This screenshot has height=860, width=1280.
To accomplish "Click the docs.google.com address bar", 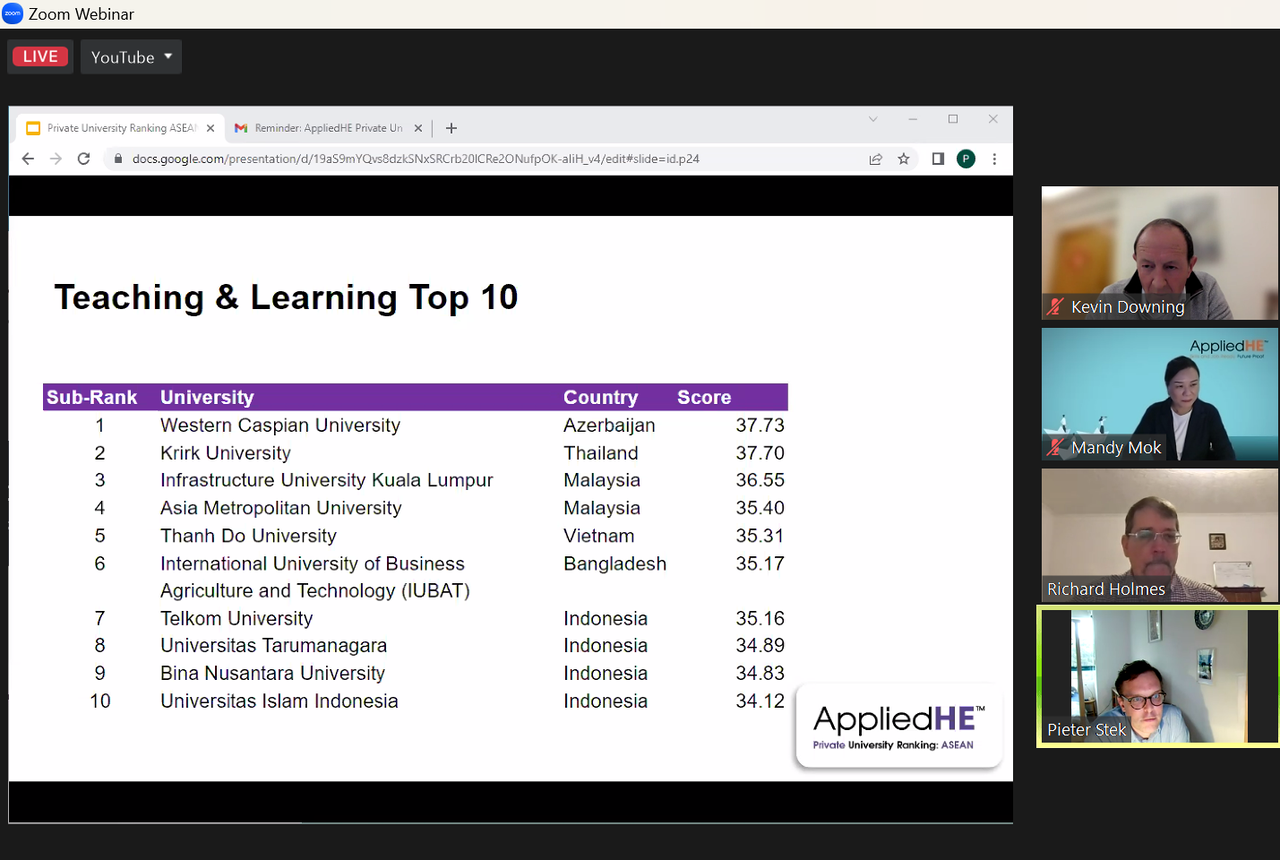I will tap(480, 159).
